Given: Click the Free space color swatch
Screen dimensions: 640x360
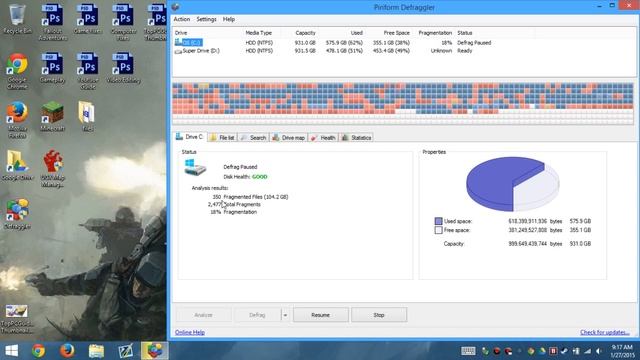Looking at the screenshot, I should 438,230.
